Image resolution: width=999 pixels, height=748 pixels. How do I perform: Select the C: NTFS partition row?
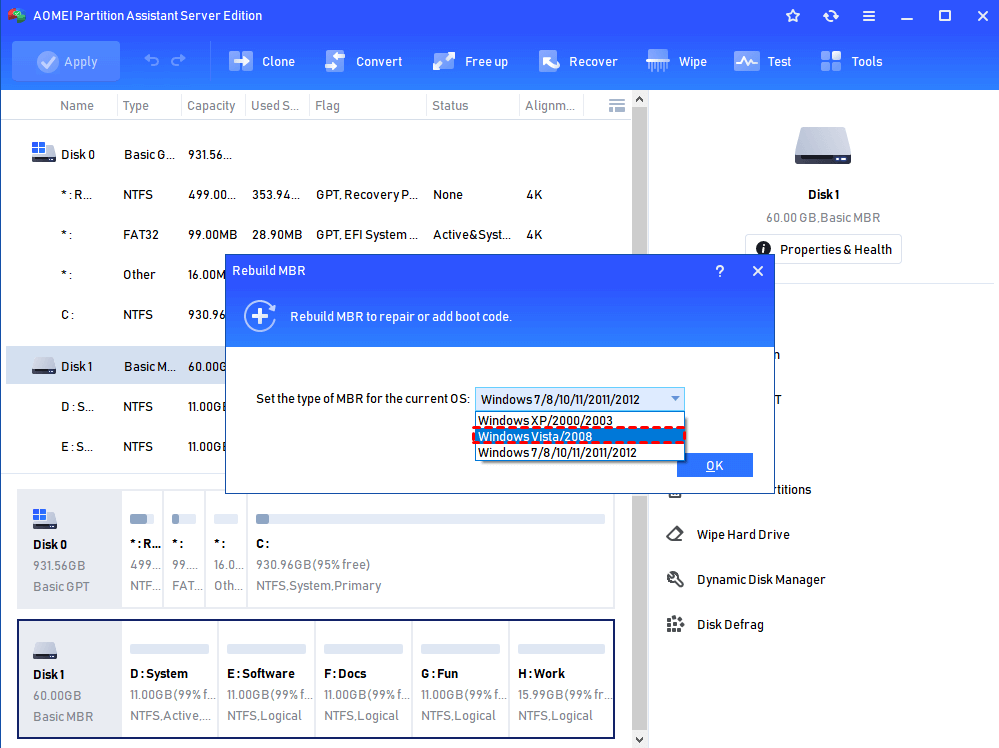click(x=116, y=315)
